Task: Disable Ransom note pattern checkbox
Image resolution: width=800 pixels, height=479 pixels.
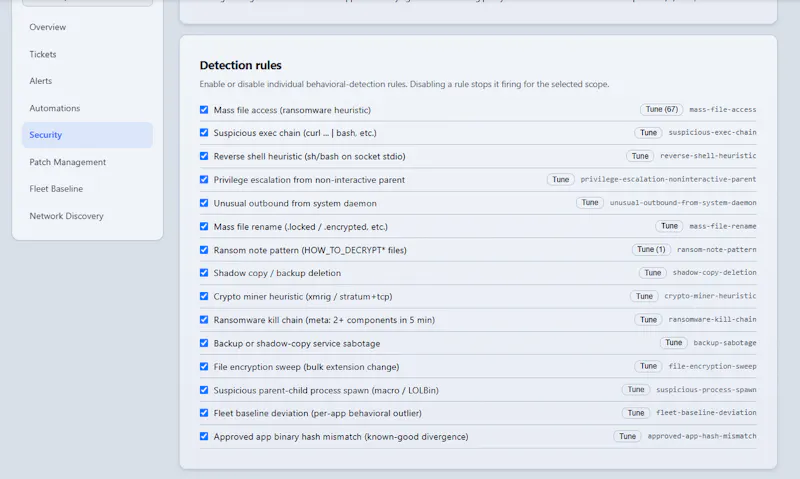Action: point(204,250)
